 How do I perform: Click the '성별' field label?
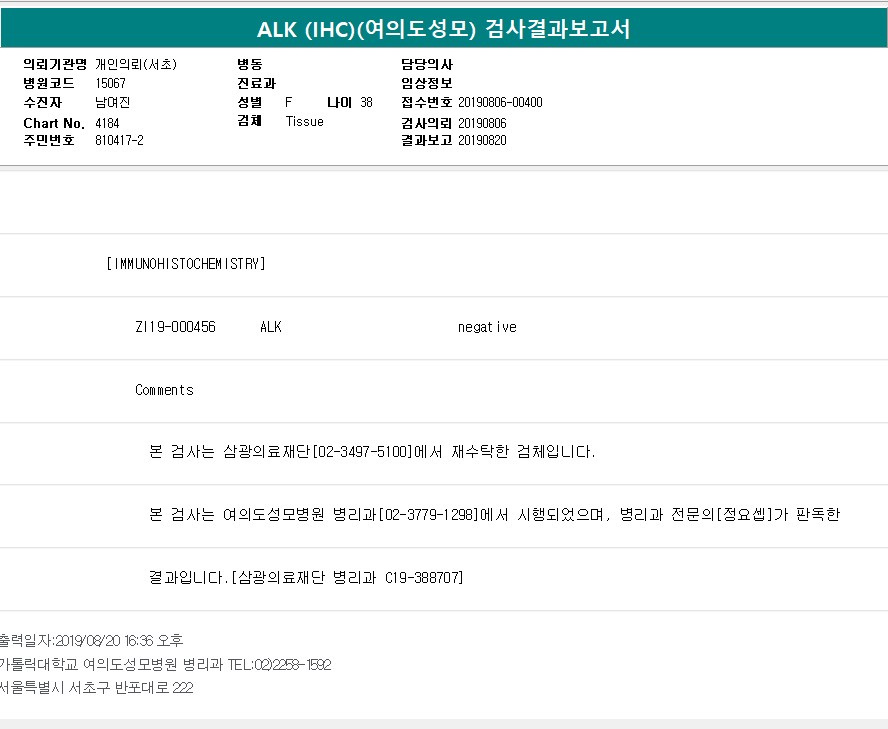click(250, 103)
